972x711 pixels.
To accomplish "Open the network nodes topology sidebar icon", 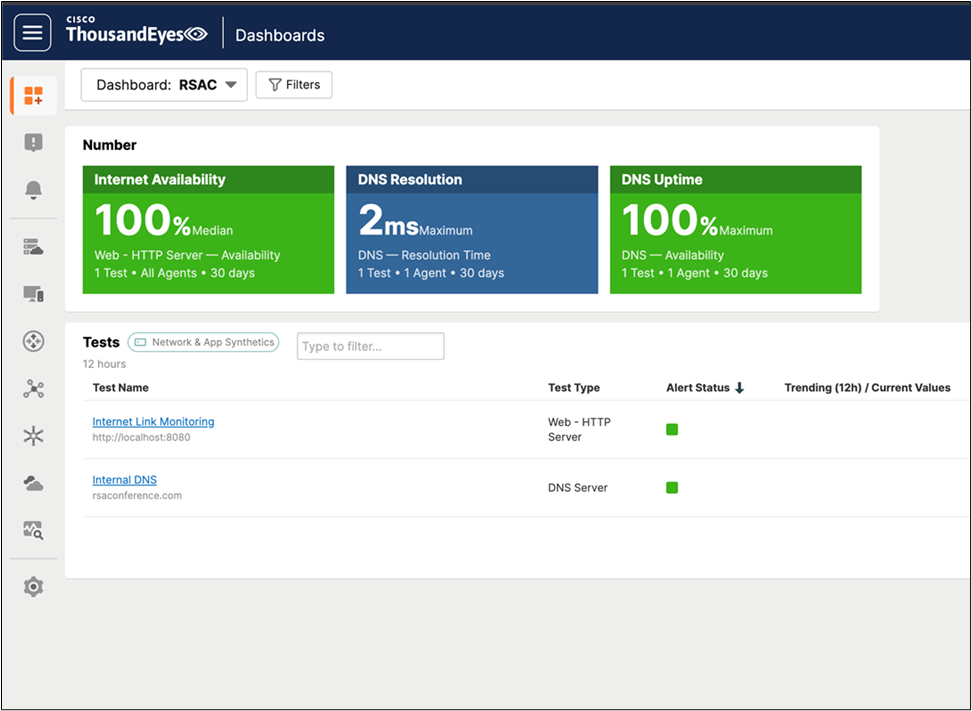I will point(33,389).
